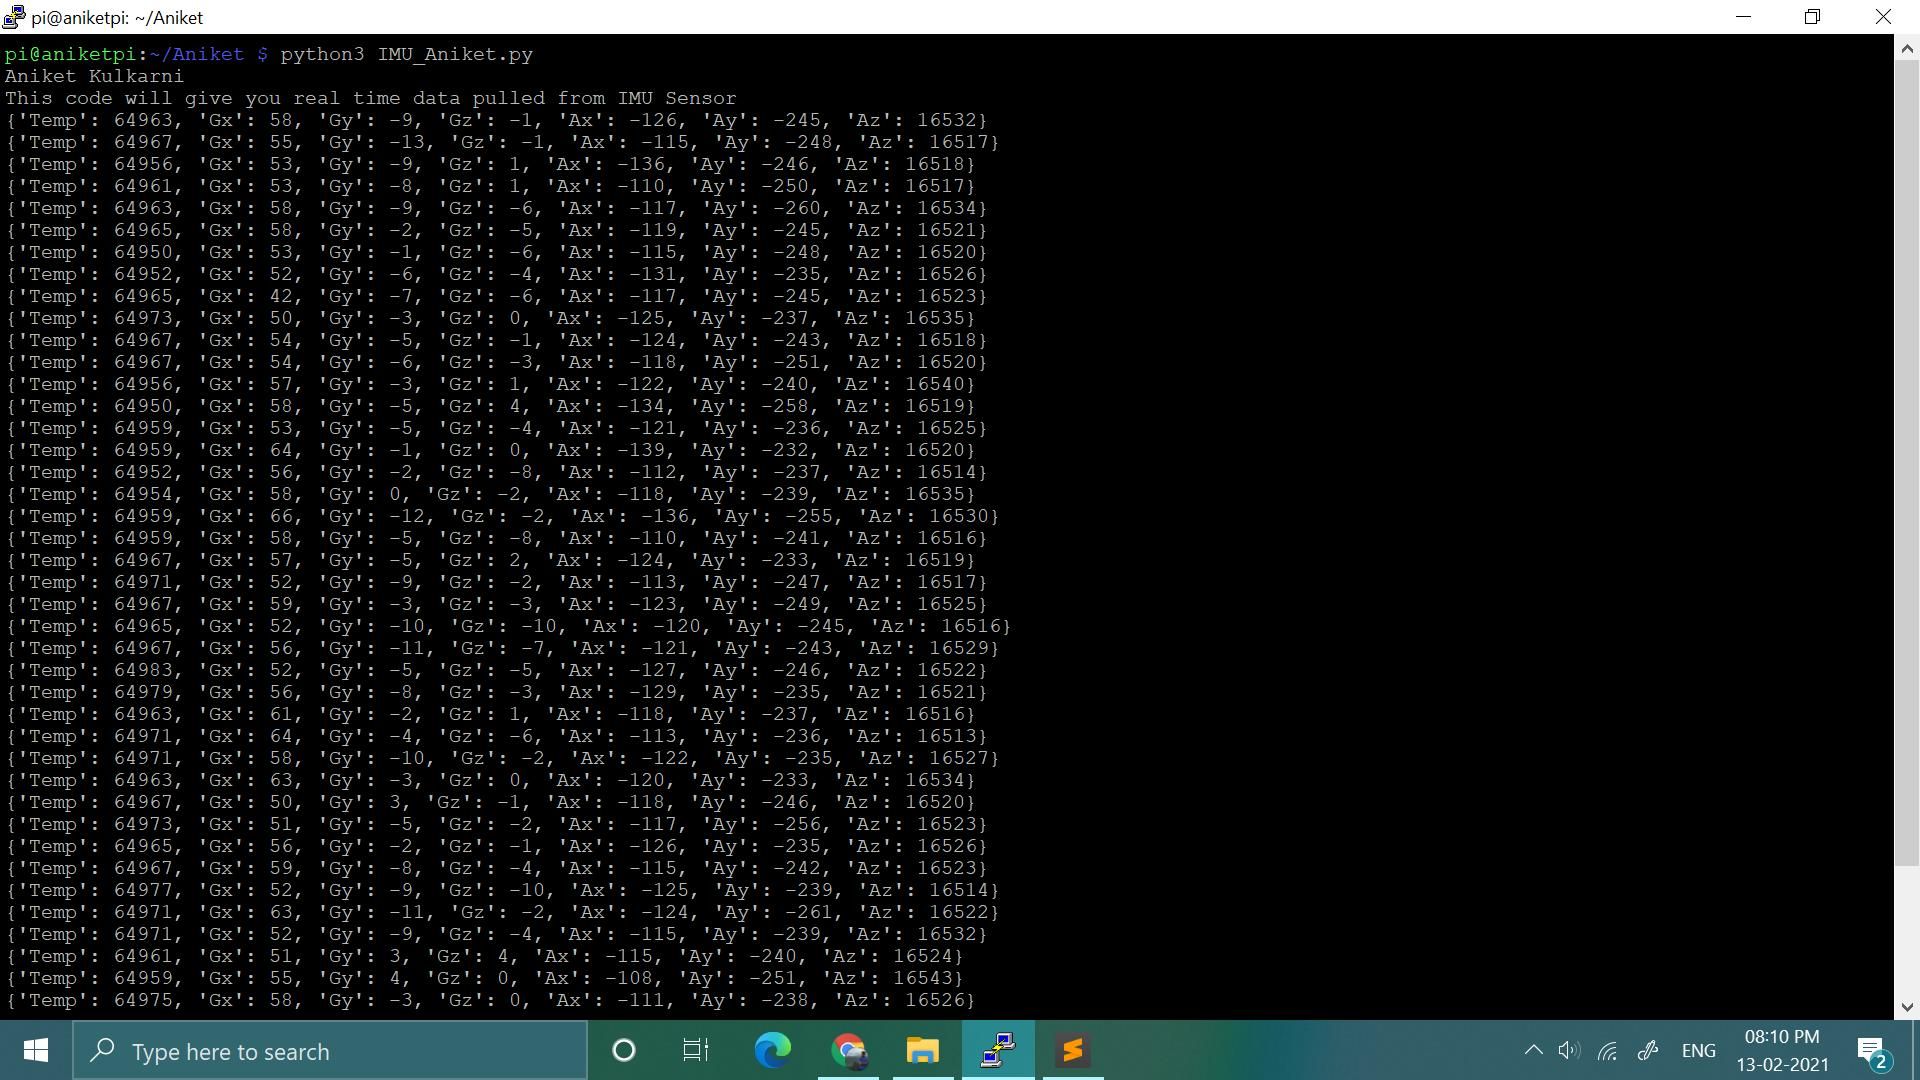Open File Explorer from taskbar

coord(922,1051)
